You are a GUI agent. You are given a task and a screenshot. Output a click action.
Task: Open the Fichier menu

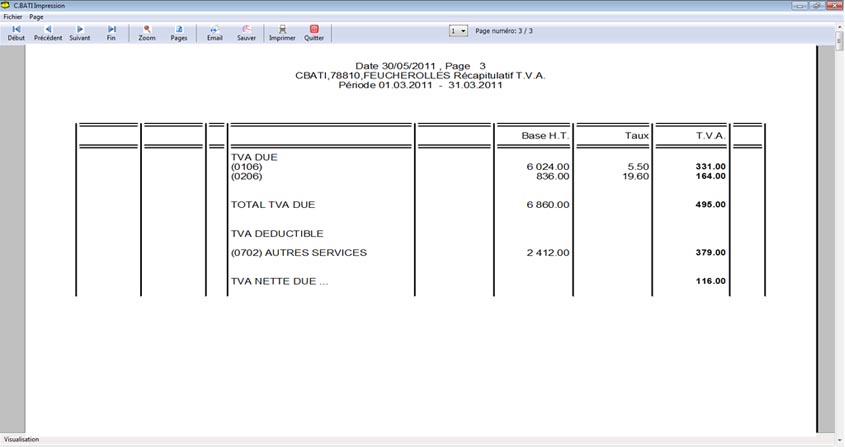click(x=13, y=17)
